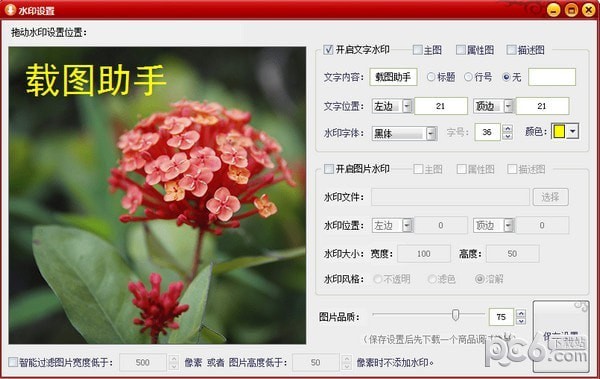The height and width of the screenshot is (379, 600).
Task: Decrease image quality with down arrow
Action: click(521, 321)
